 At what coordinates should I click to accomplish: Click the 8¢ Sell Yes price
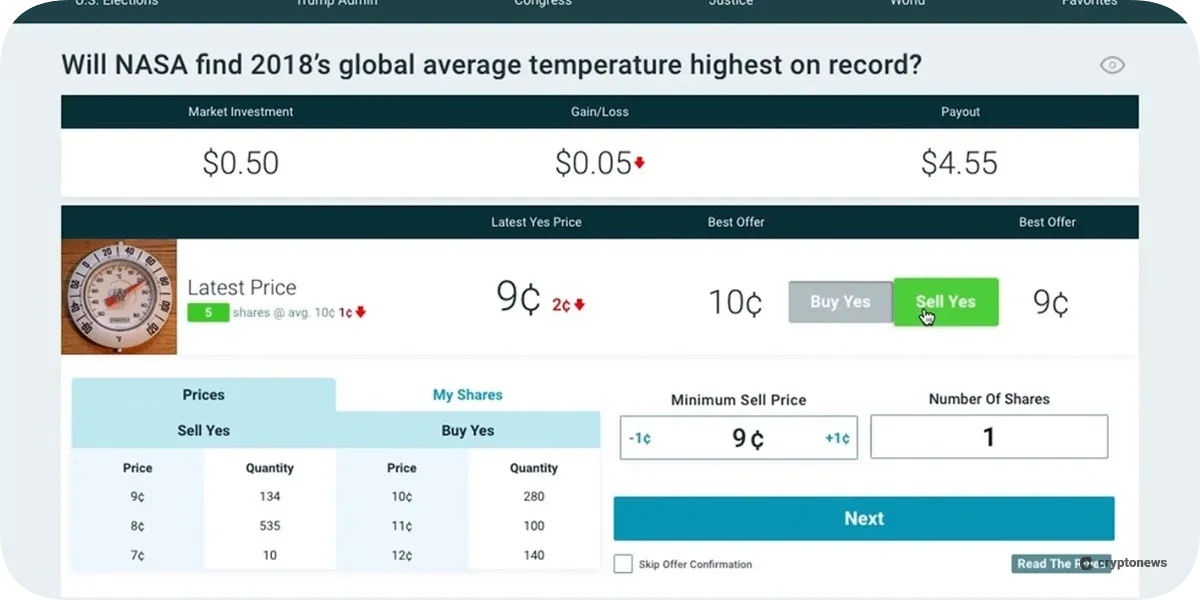click(138, 526)
